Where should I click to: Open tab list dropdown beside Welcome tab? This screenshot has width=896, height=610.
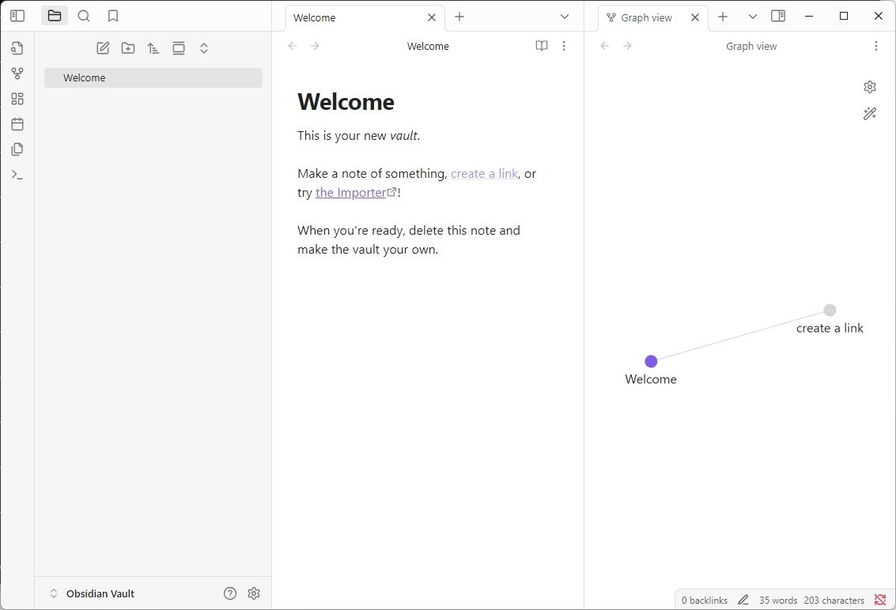coord(564,17)
